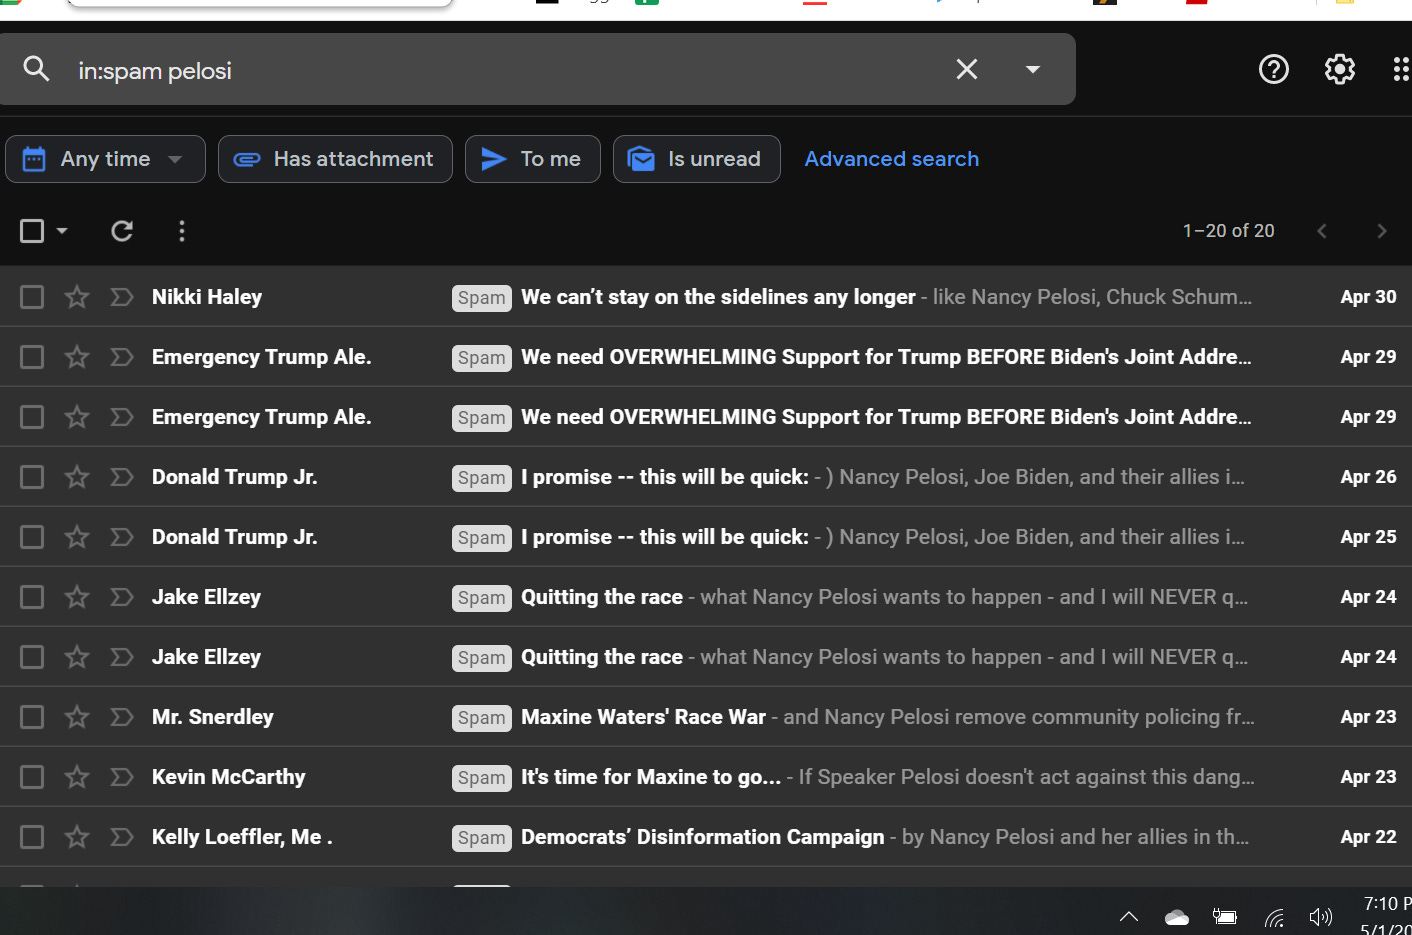This screenshot has width=1412, height=935.
Task: Tick the select-all checkbox
Action: click(x=32, y=231)
